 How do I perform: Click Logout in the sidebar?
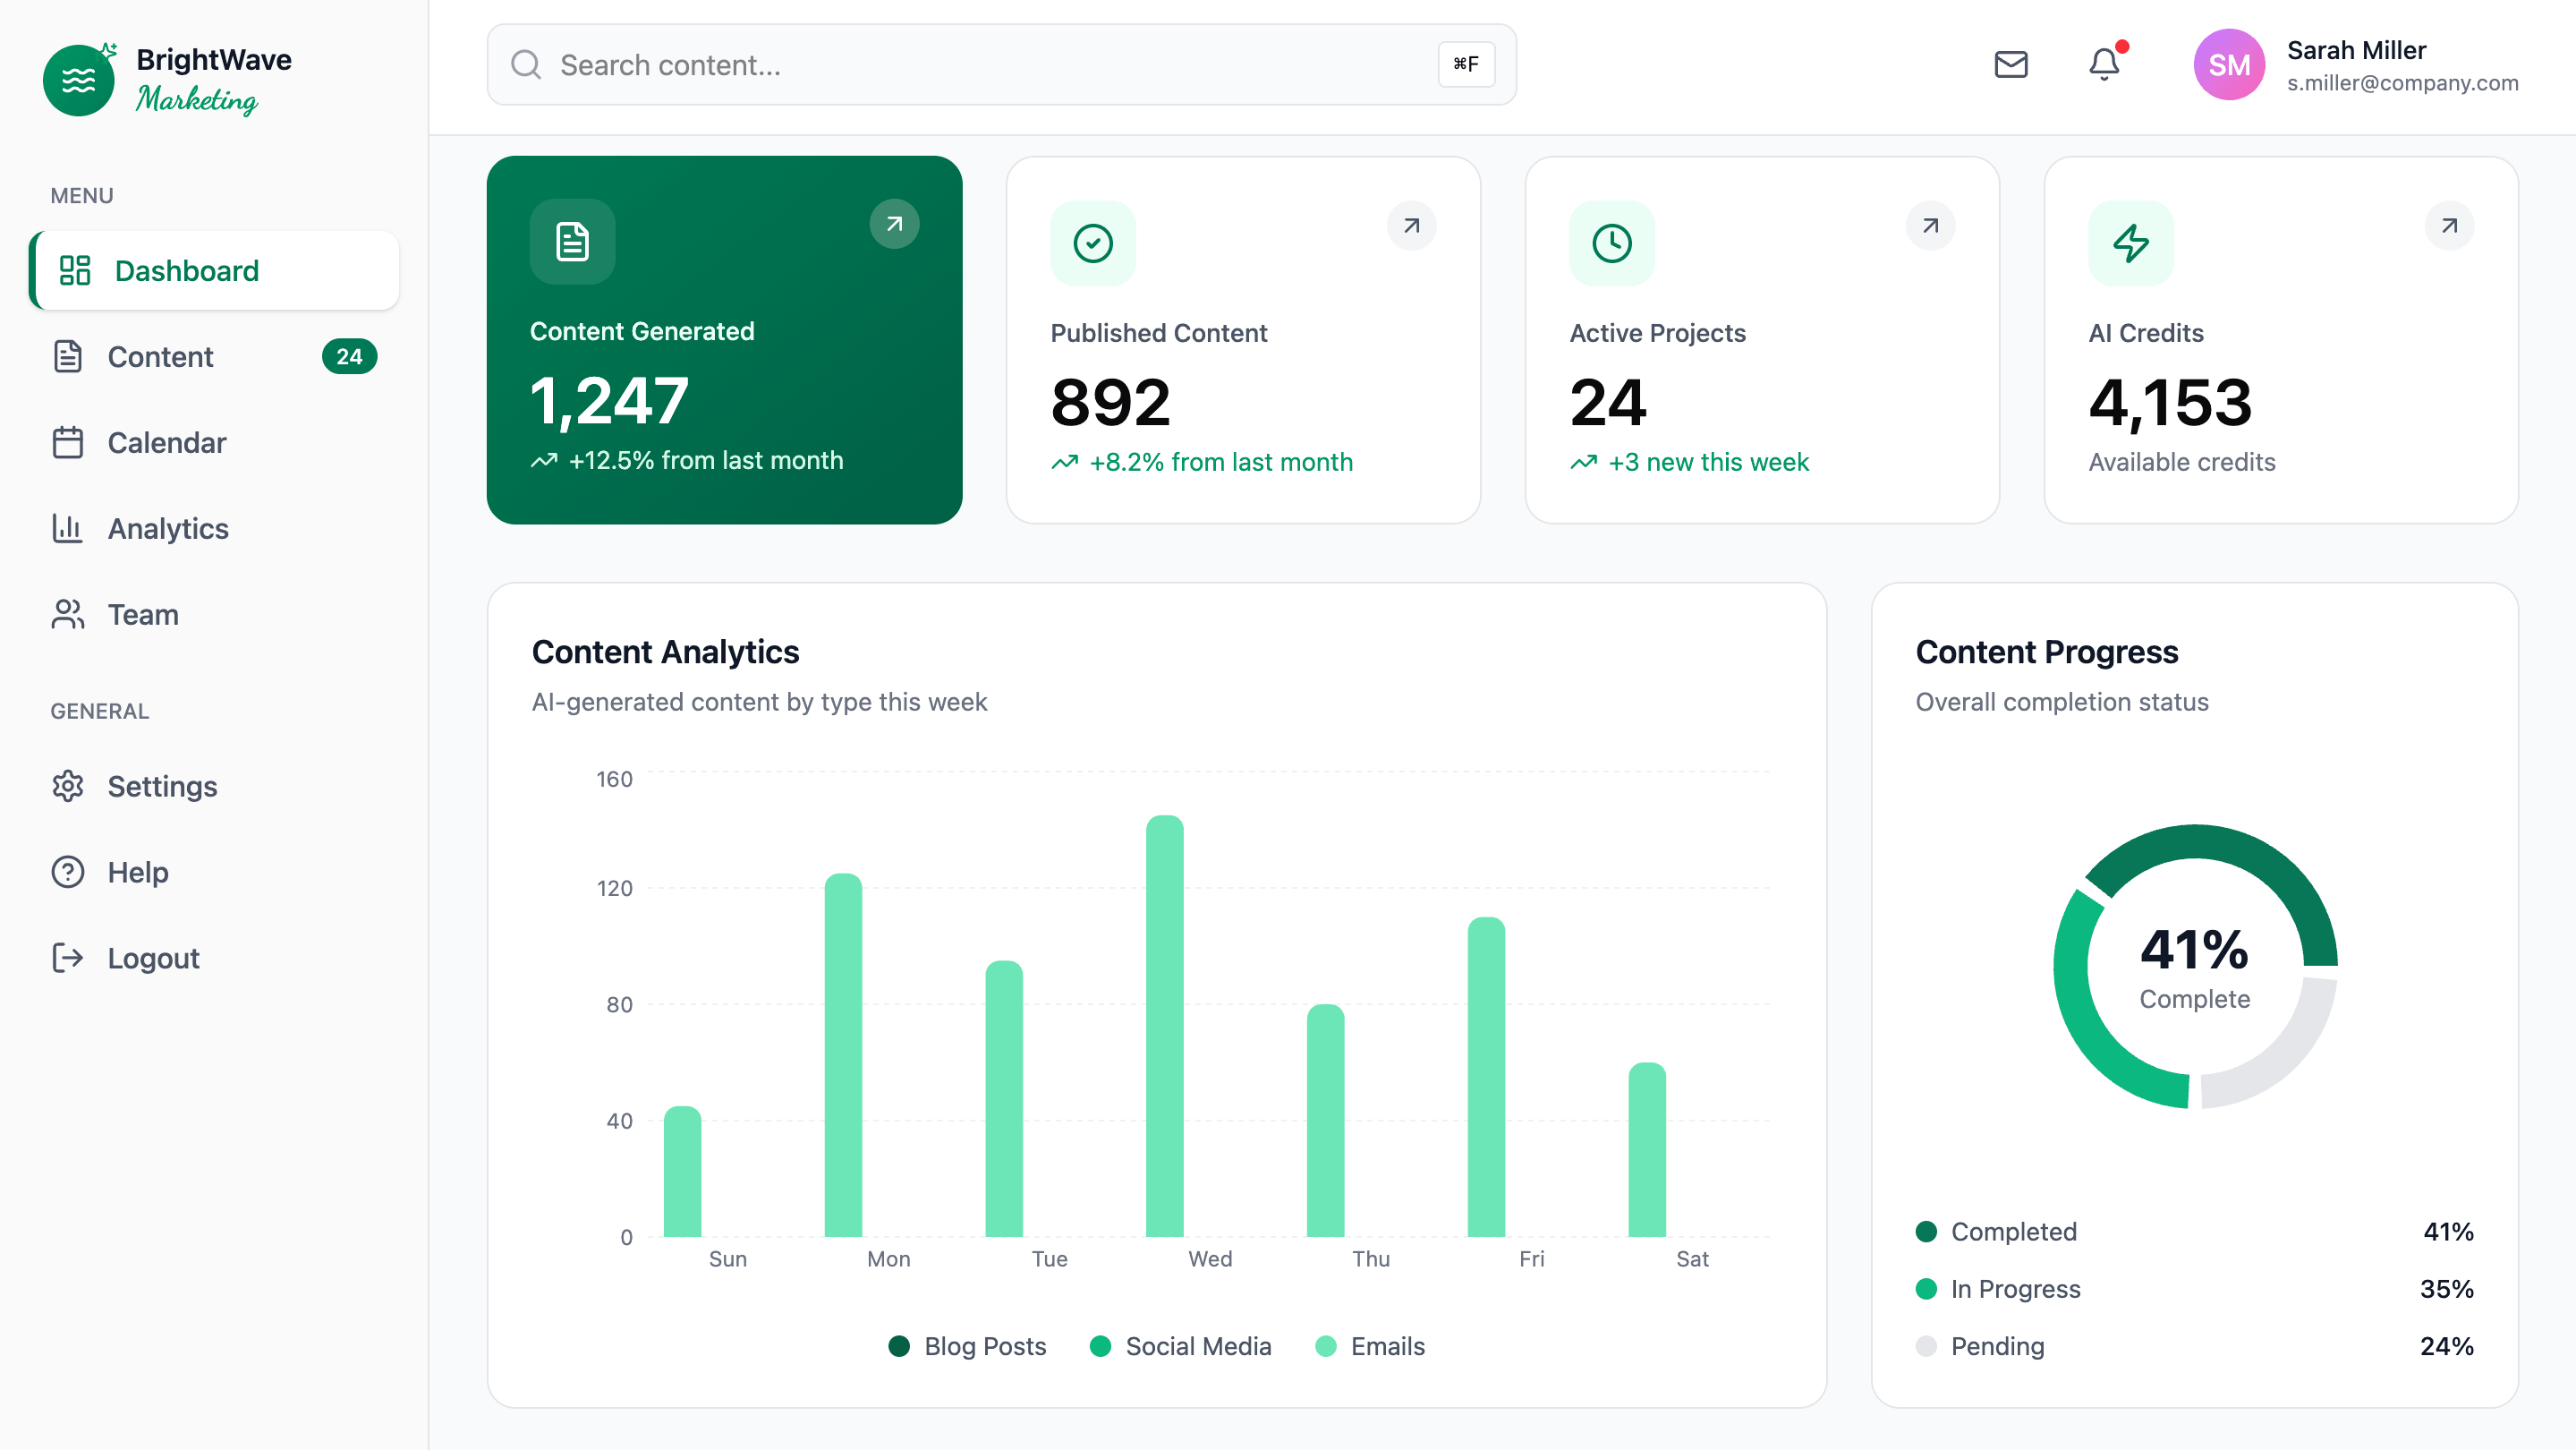pyautogui.click(x=153, y=958)
